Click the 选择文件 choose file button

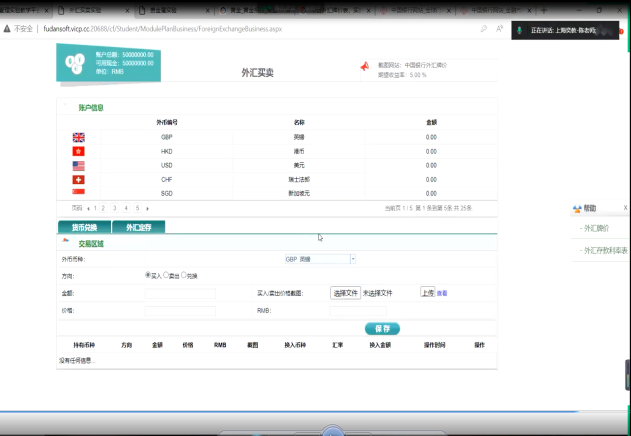(x=345, y=293)
